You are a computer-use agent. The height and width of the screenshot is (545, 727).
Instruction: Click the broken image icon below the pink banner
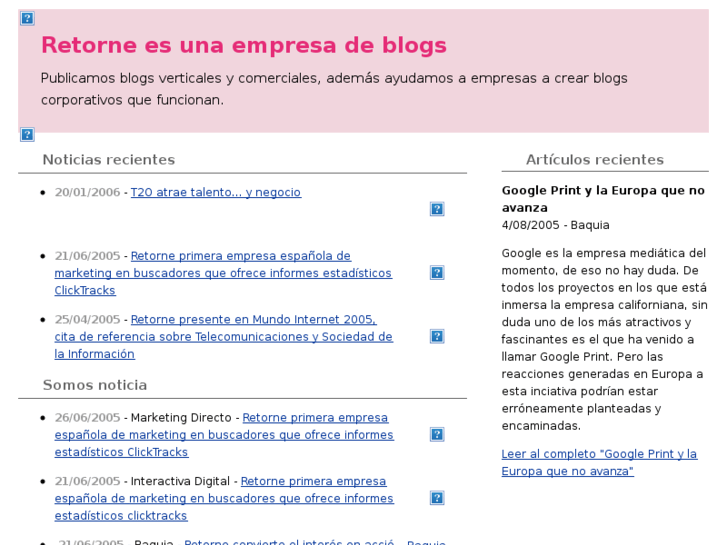point(27,135)
